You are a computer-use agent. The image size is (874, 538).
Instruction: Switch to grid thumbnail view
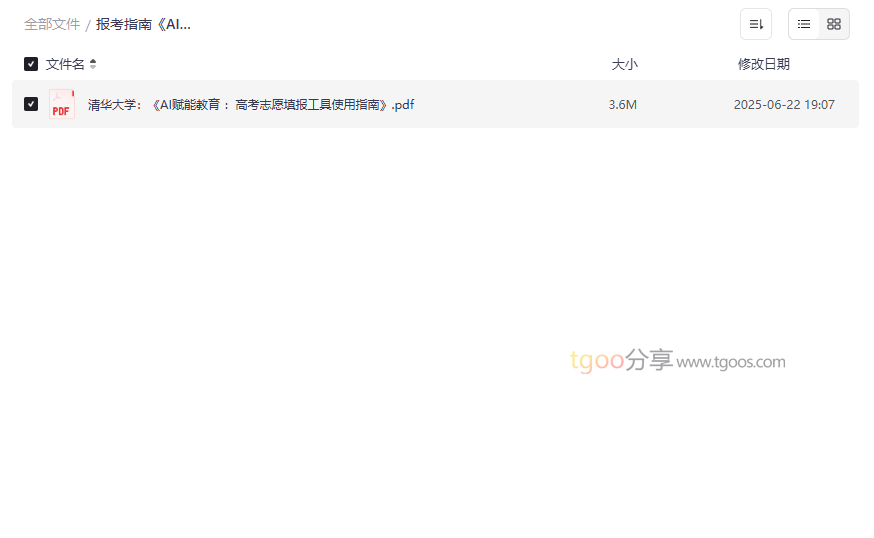pyautogui.click(x=834, y=24)
